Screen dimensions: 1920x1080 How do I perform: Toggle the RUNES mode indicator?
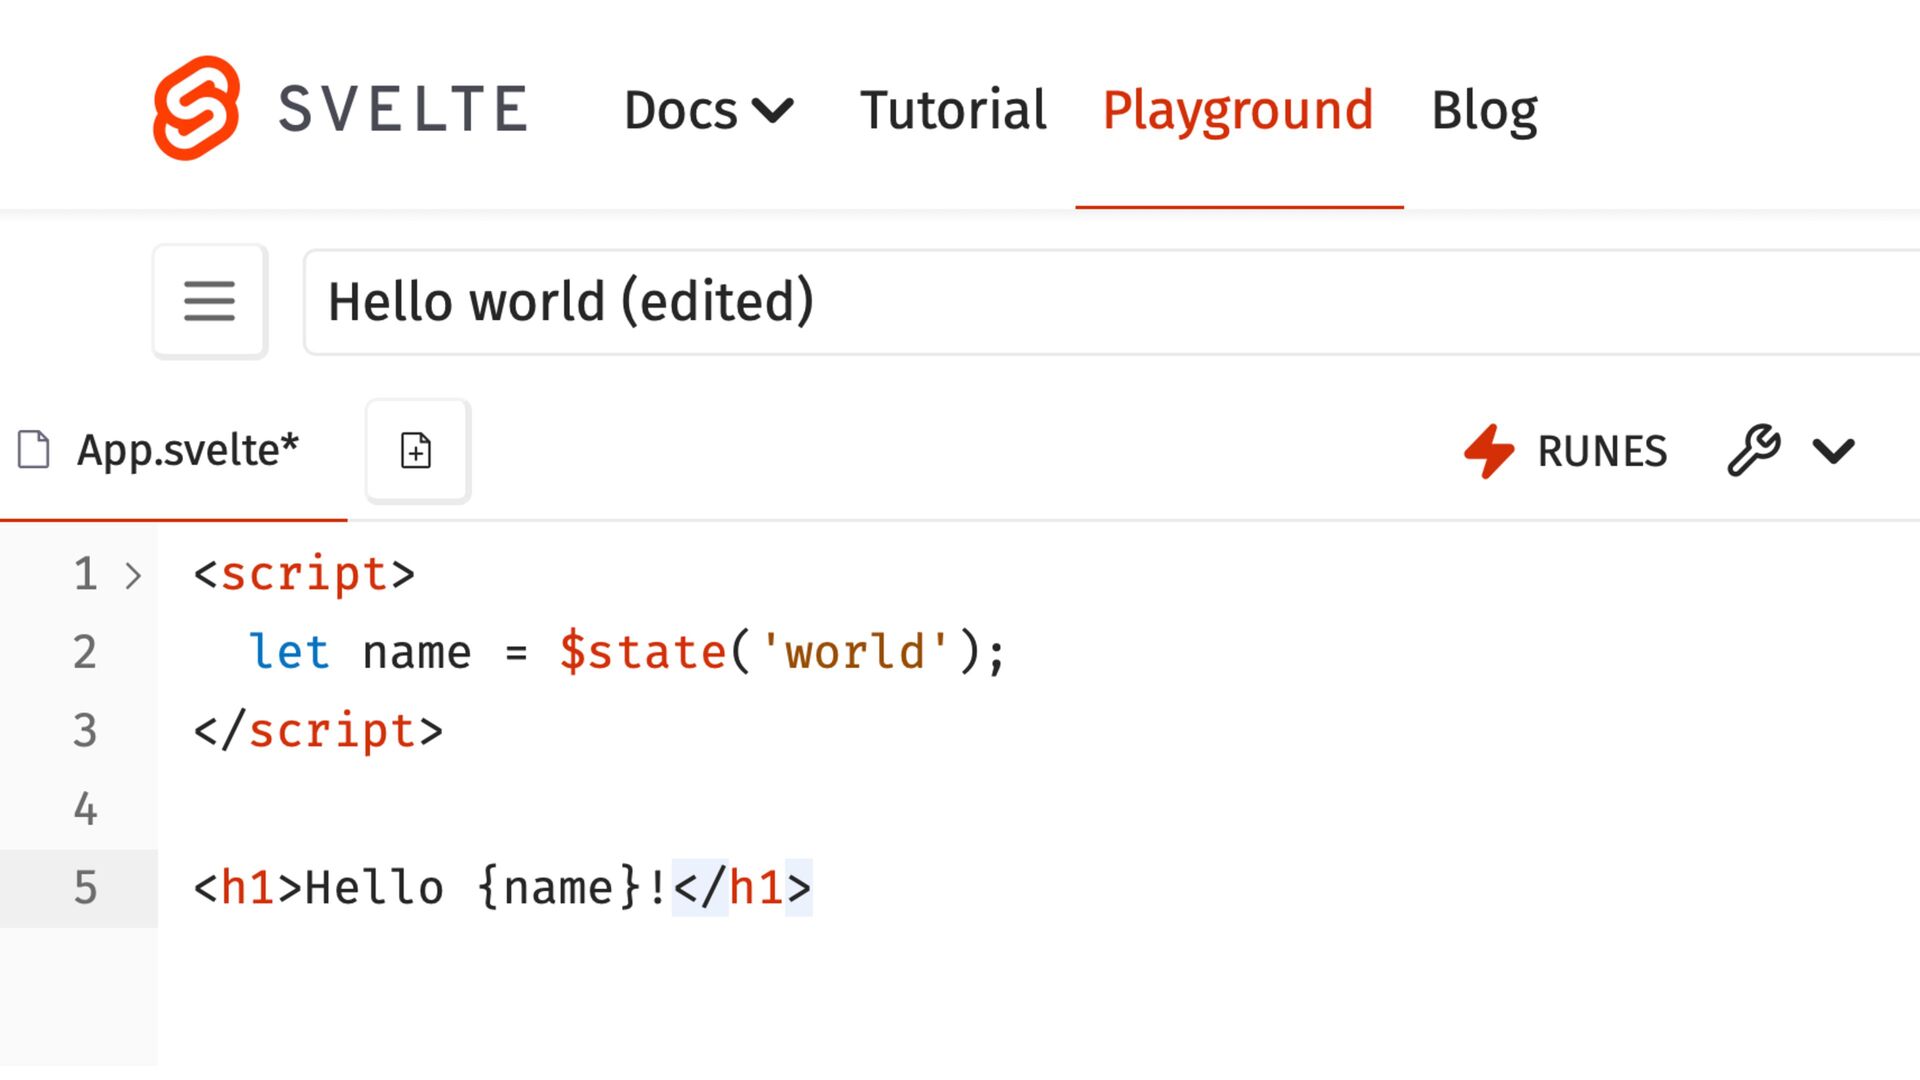click(1601, 451)
